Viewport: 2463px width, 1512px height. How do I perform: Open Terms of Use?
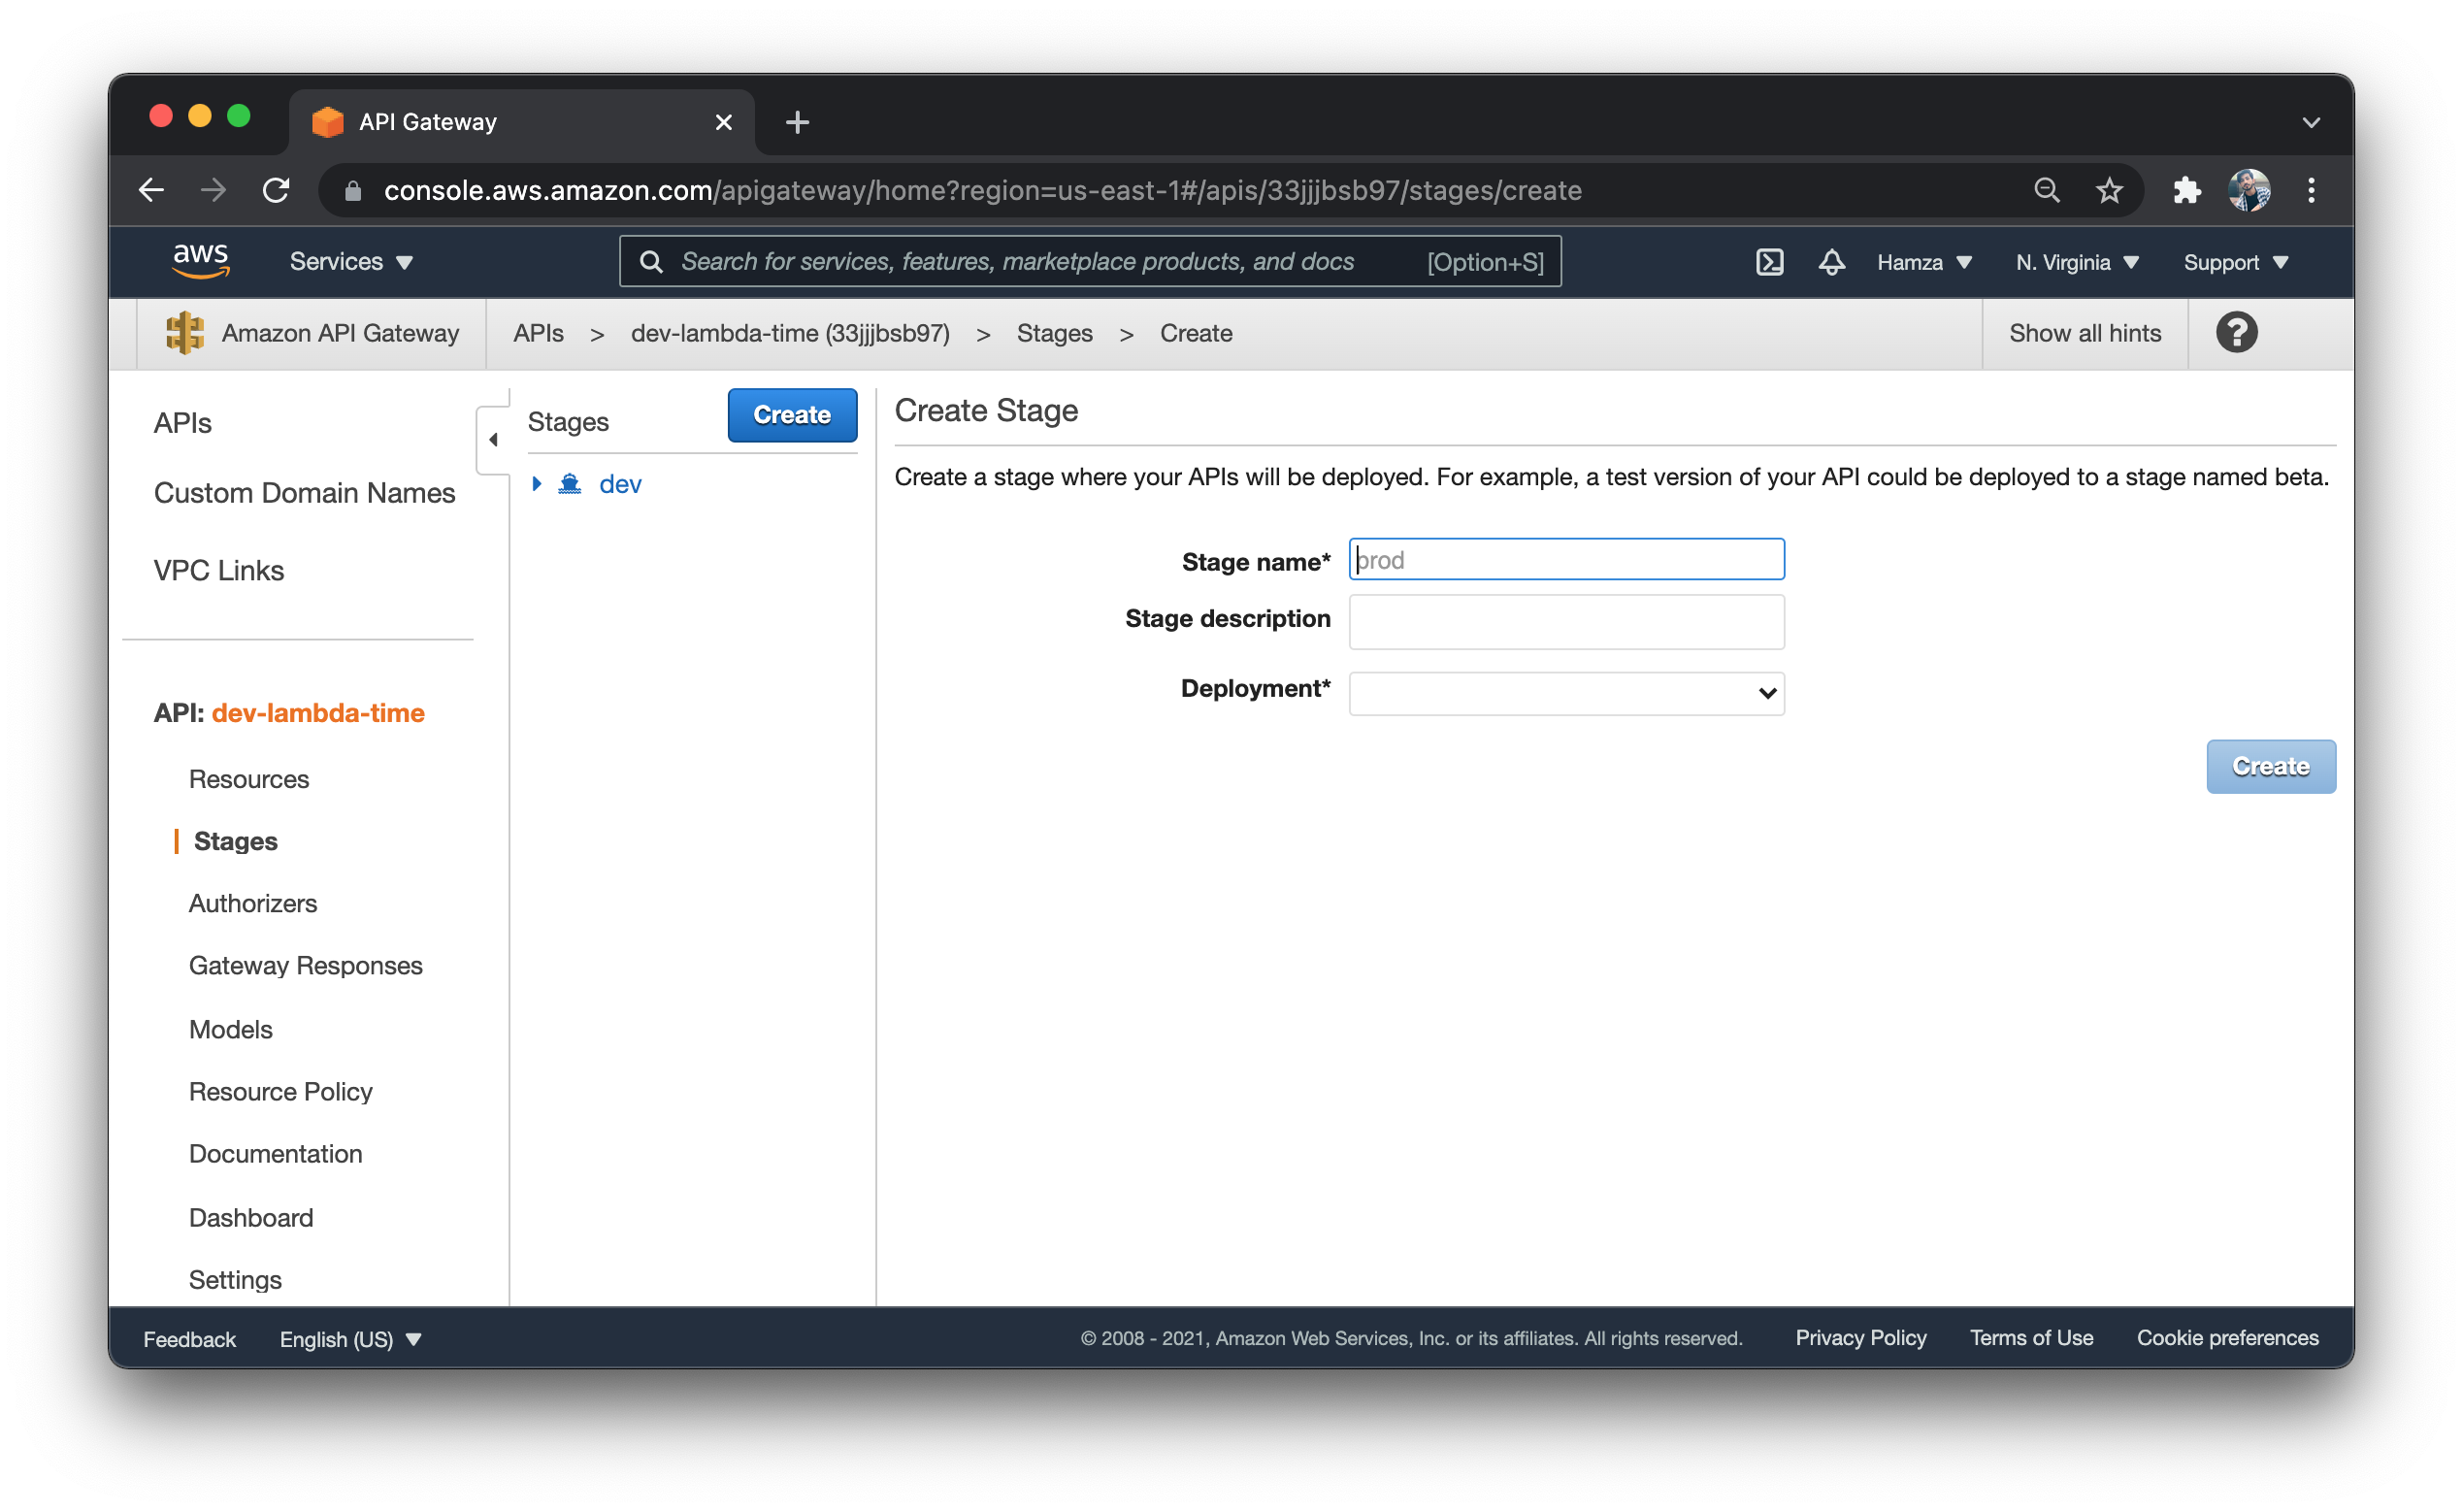tap(2030, 1337)
